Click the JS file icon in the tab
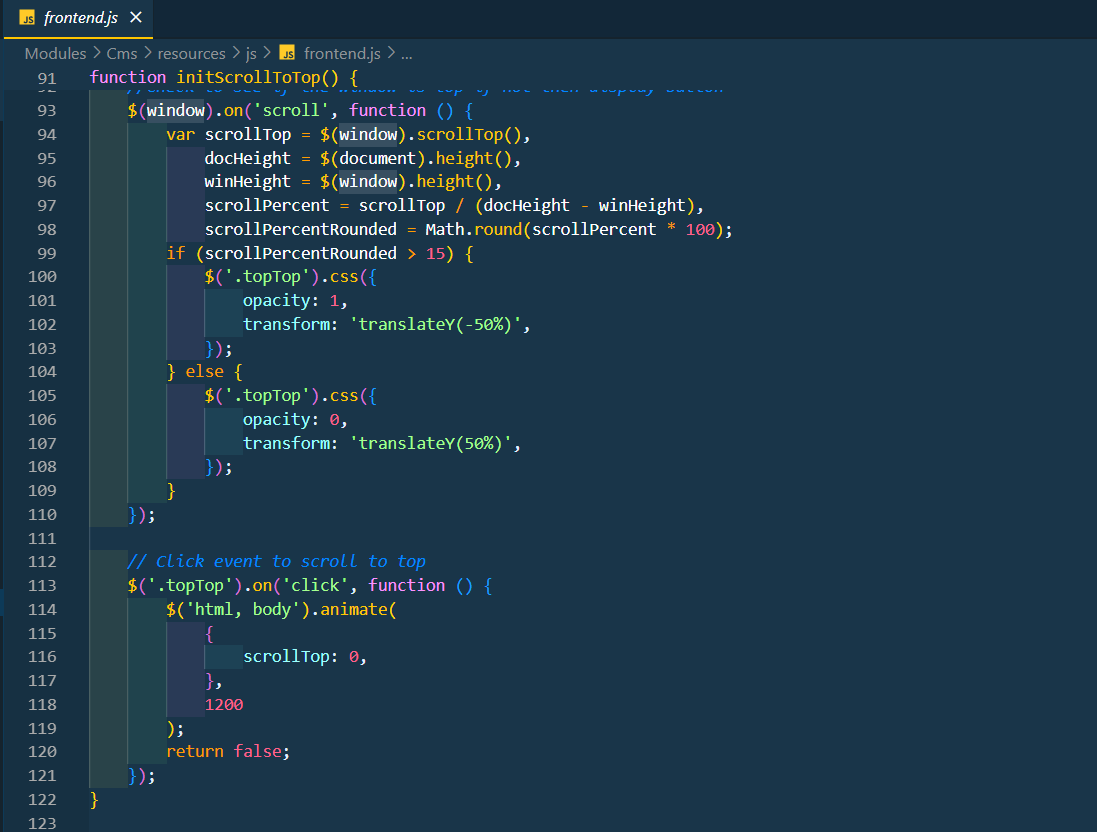The height and width of the screenshot is (832, 1097). [x=27, y=18]
